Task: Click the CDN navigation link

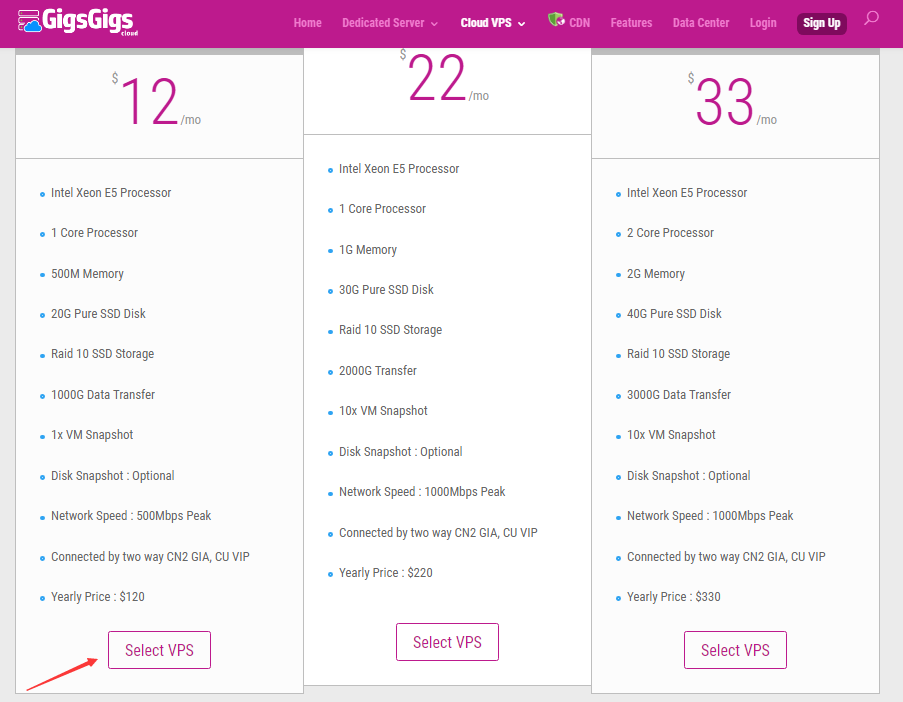Action: pyautogui.click(x=579, y=23)
